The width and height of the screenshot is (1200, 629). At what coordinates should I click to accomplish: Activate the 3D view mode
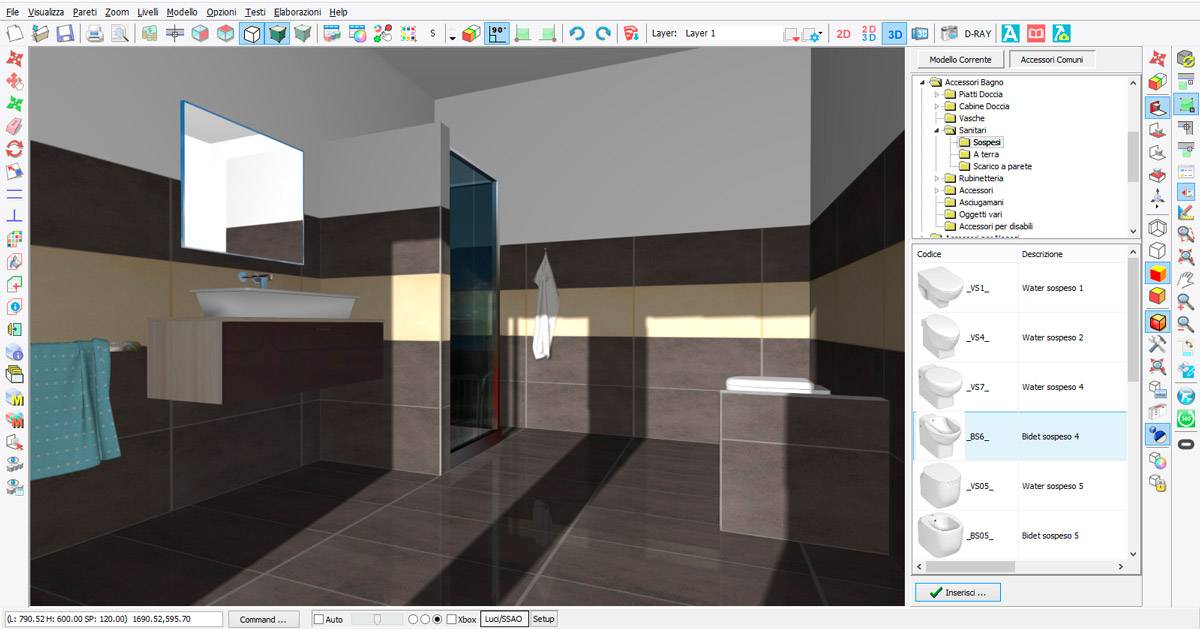pyautogui.click(x=895, y=33)
